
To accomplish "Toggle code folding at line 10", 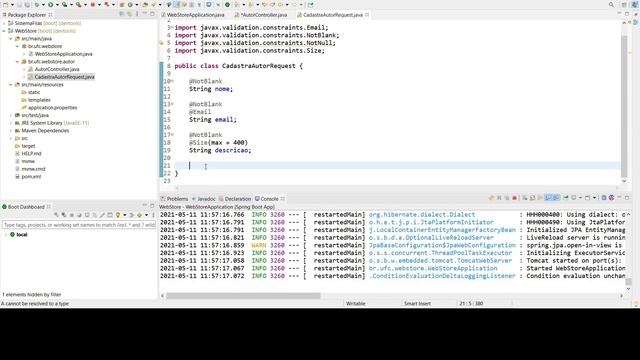I will tap(172, 81).
